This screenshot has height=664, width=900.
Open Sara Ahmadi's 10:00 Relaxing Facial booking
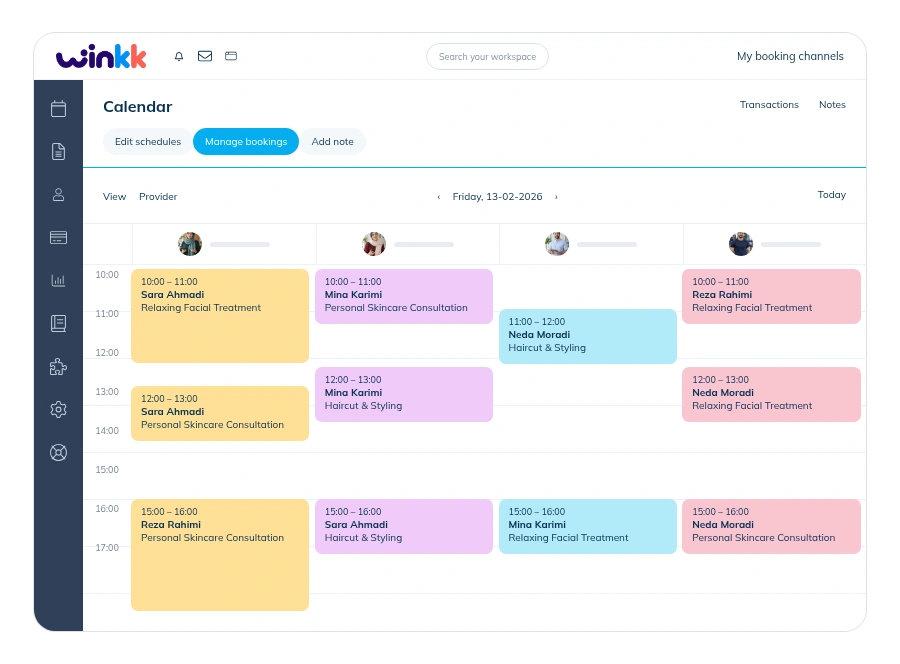point(220,316)
